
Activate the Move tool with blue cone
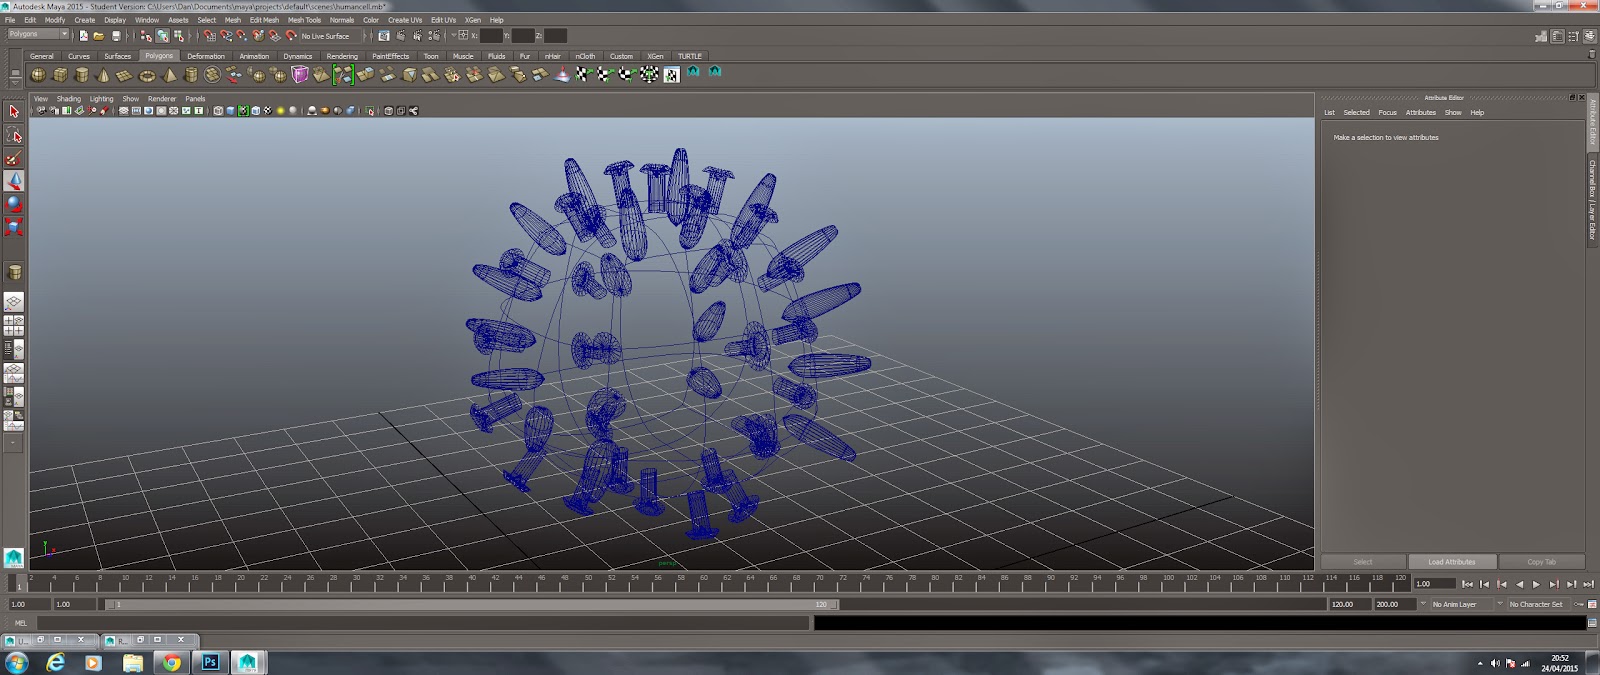[14, 181]
